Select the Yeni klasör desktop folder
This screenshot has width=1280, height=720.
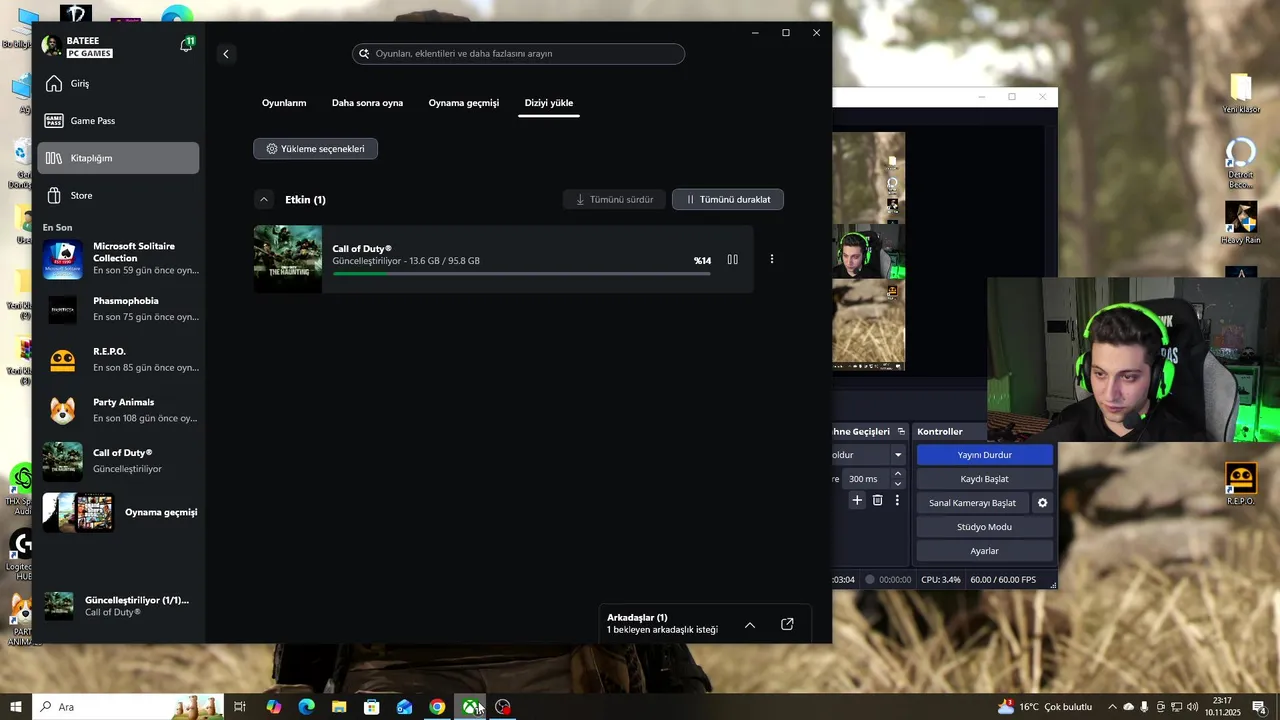point(1241,93)
